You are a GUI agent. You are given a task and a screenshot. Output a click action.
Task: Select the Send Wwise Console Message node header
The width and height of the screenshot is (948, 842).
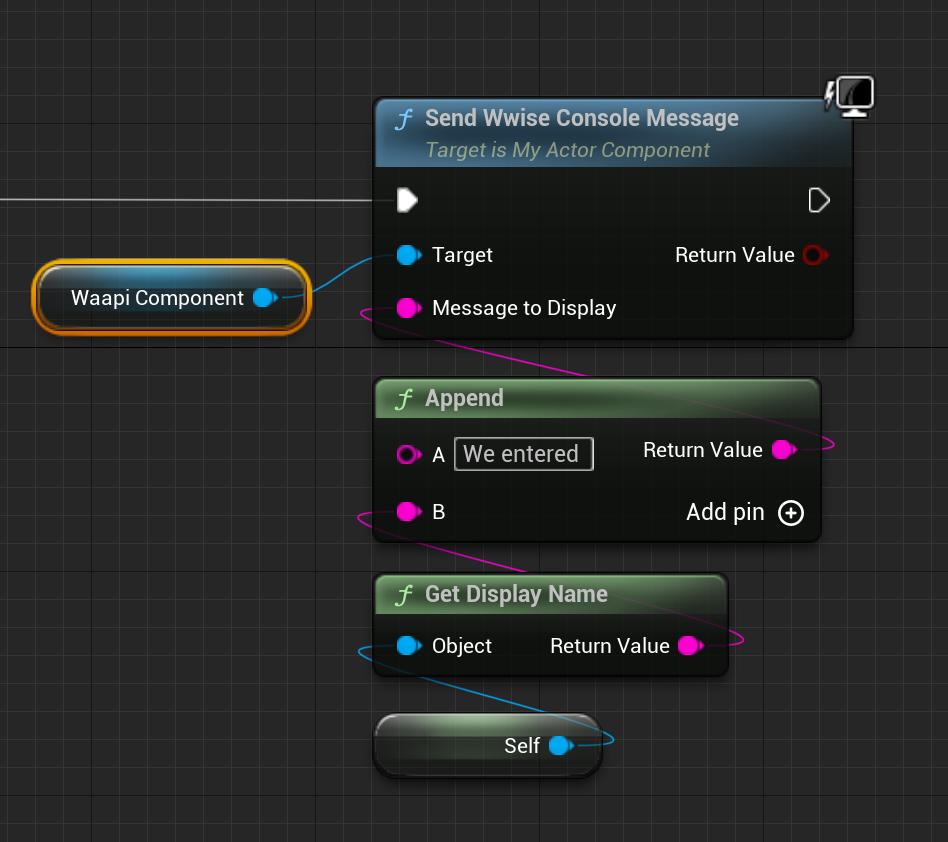[580, 118]
